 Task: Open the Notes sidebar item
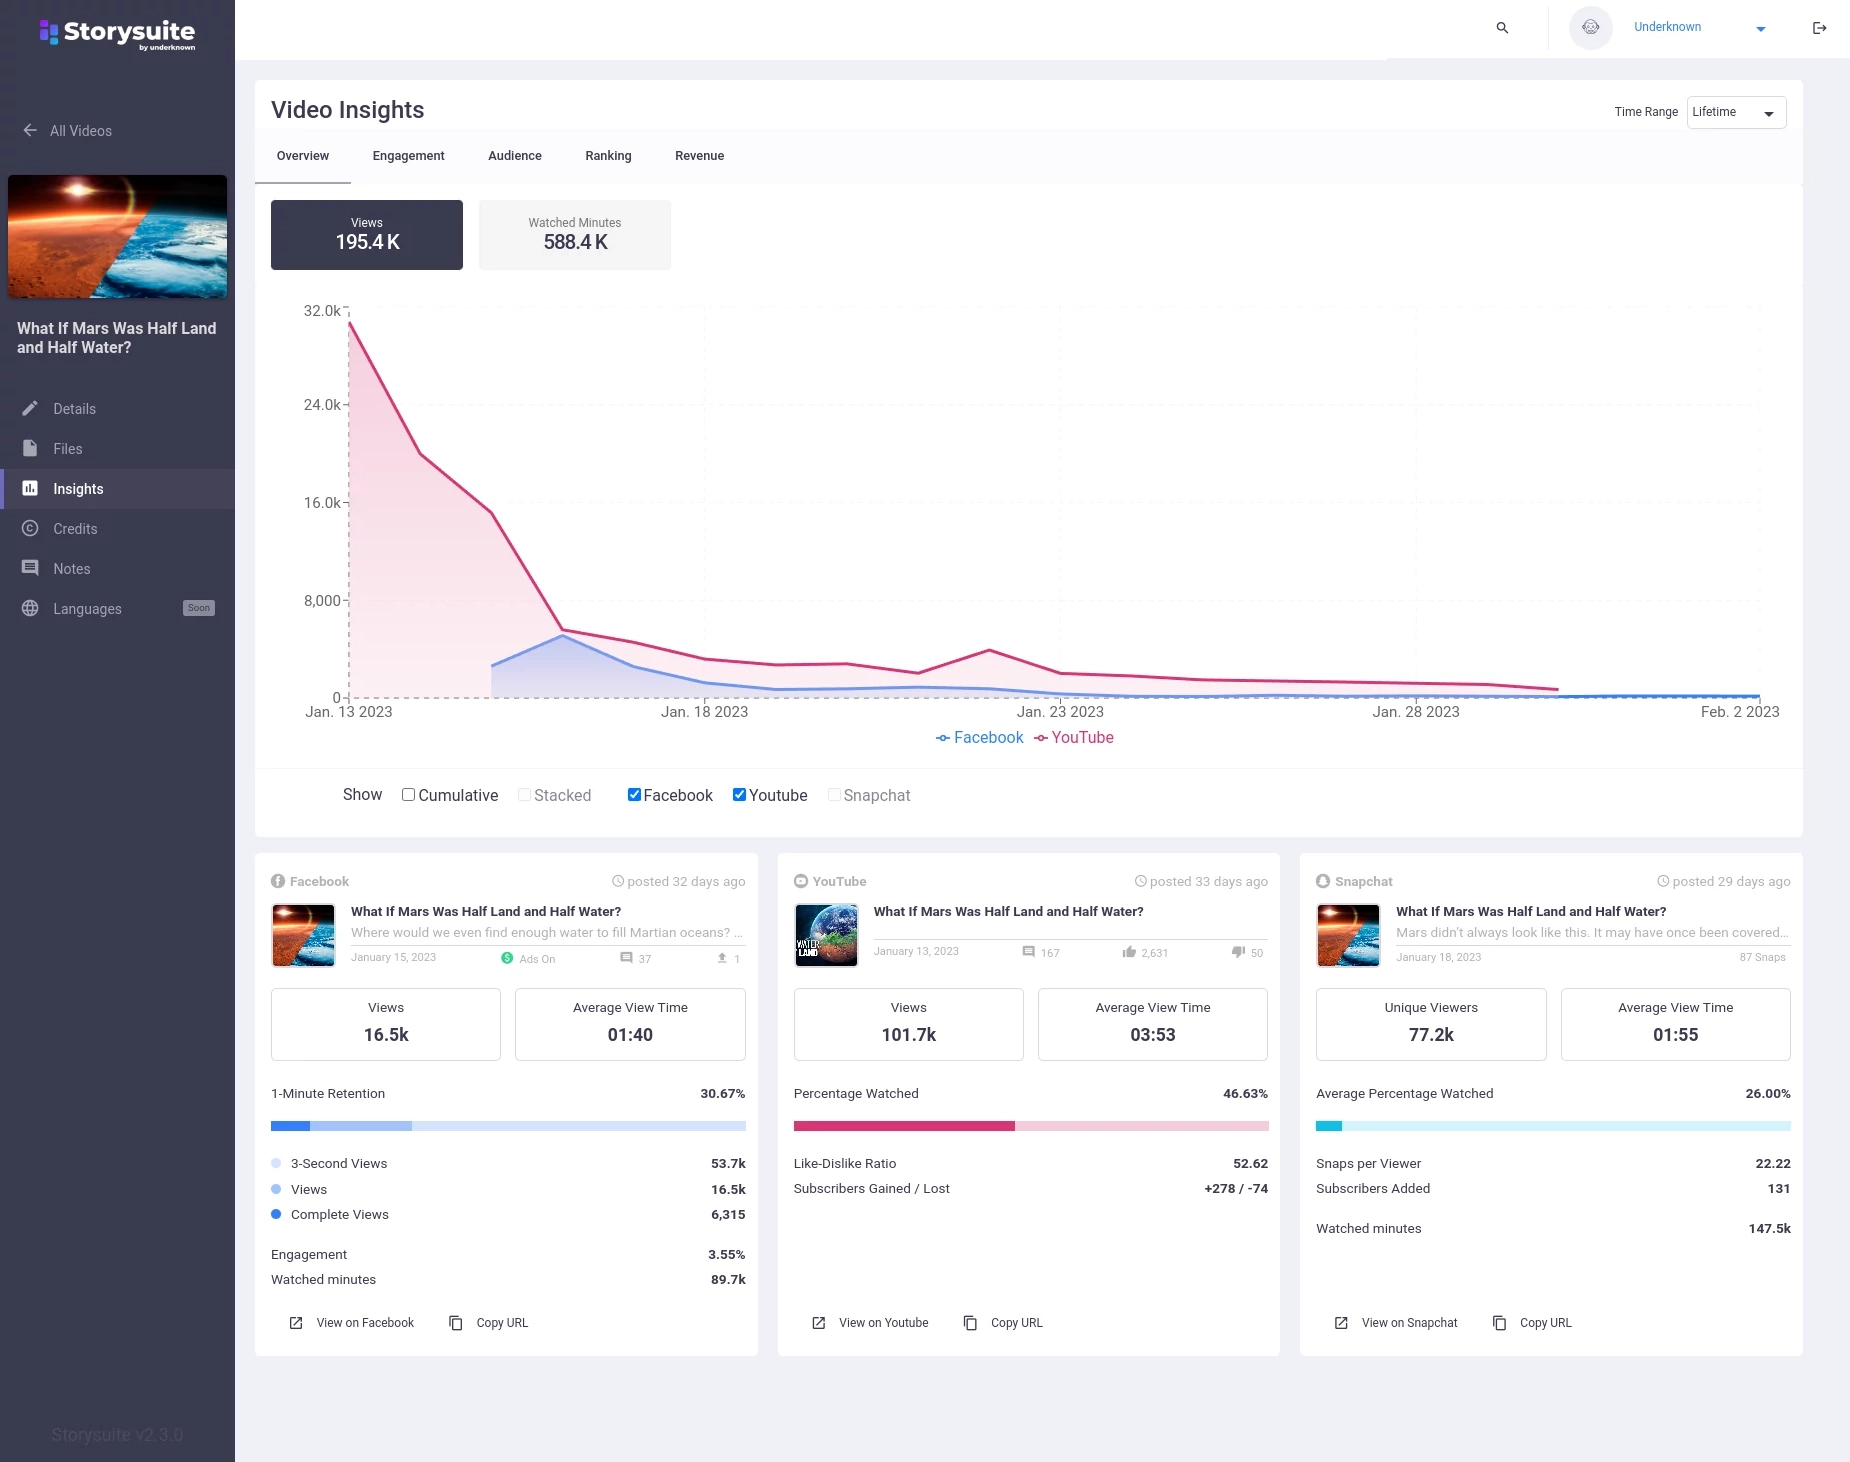[117, 568]
